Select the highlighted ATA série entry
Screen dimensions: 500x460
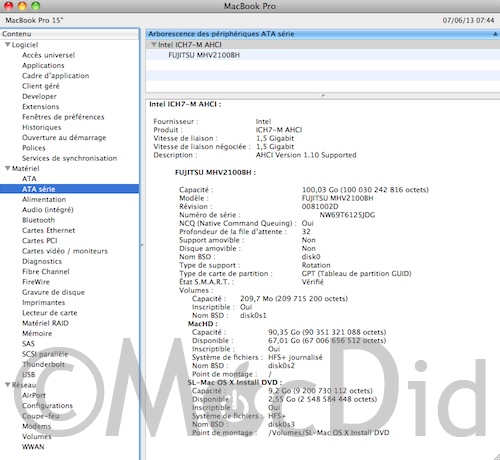click(69, 189)
